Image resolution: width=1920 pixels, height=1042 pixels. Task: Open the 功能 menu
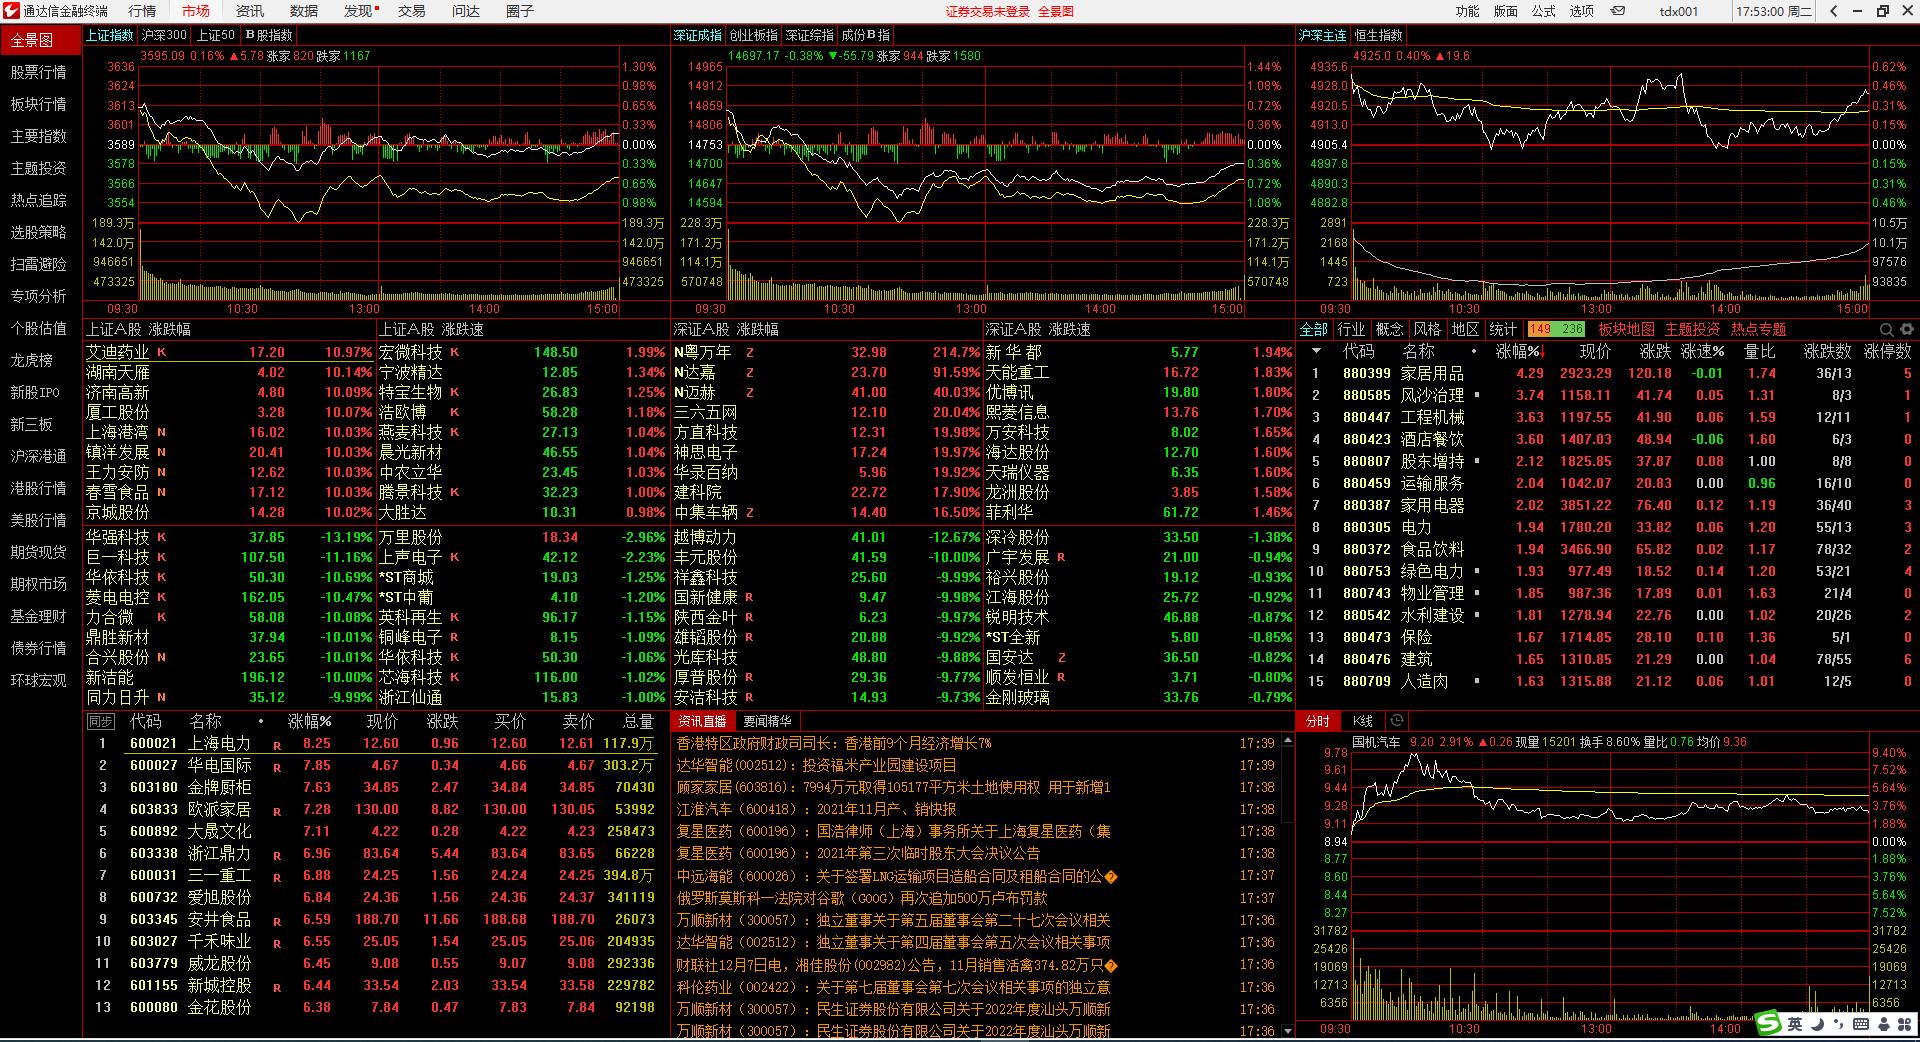(1467, 11)
